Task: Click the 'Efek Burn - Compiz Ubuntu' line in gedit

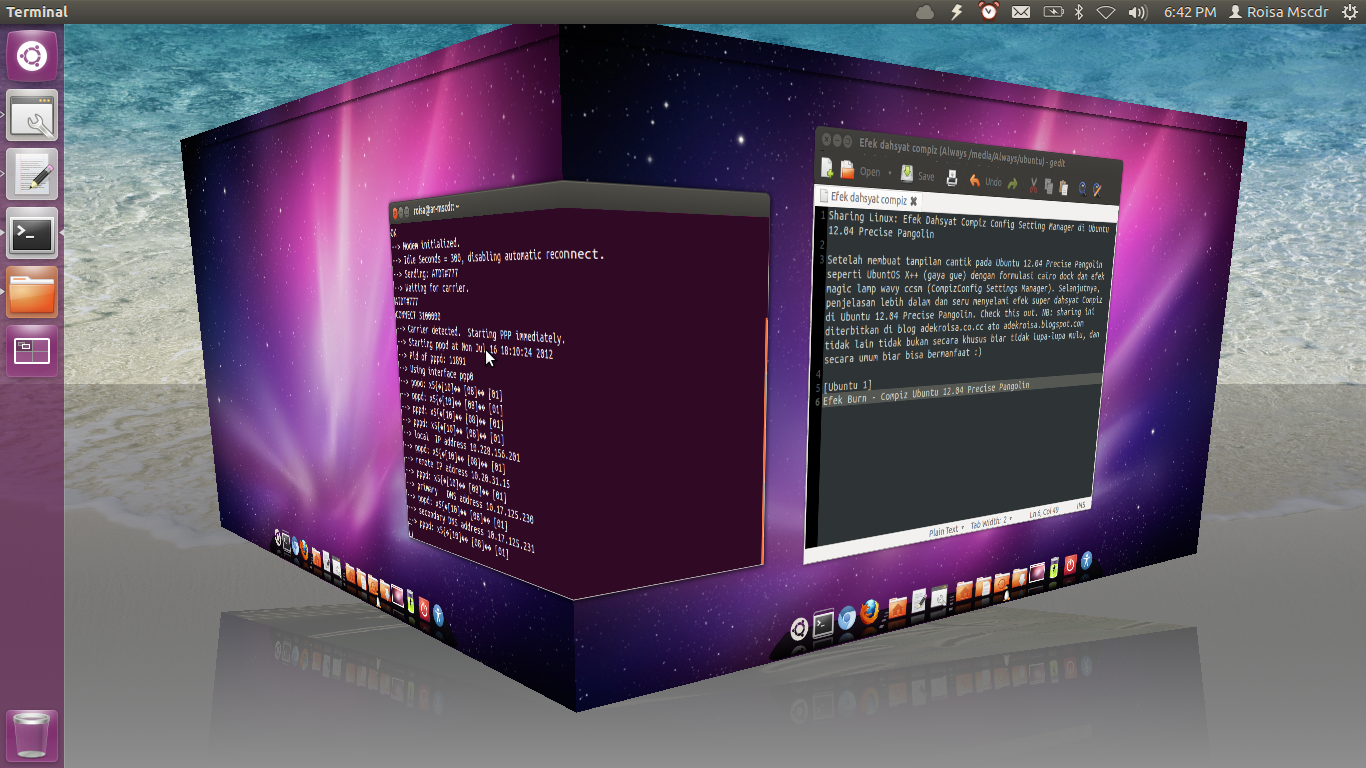Action: click(x=926, y=393)
